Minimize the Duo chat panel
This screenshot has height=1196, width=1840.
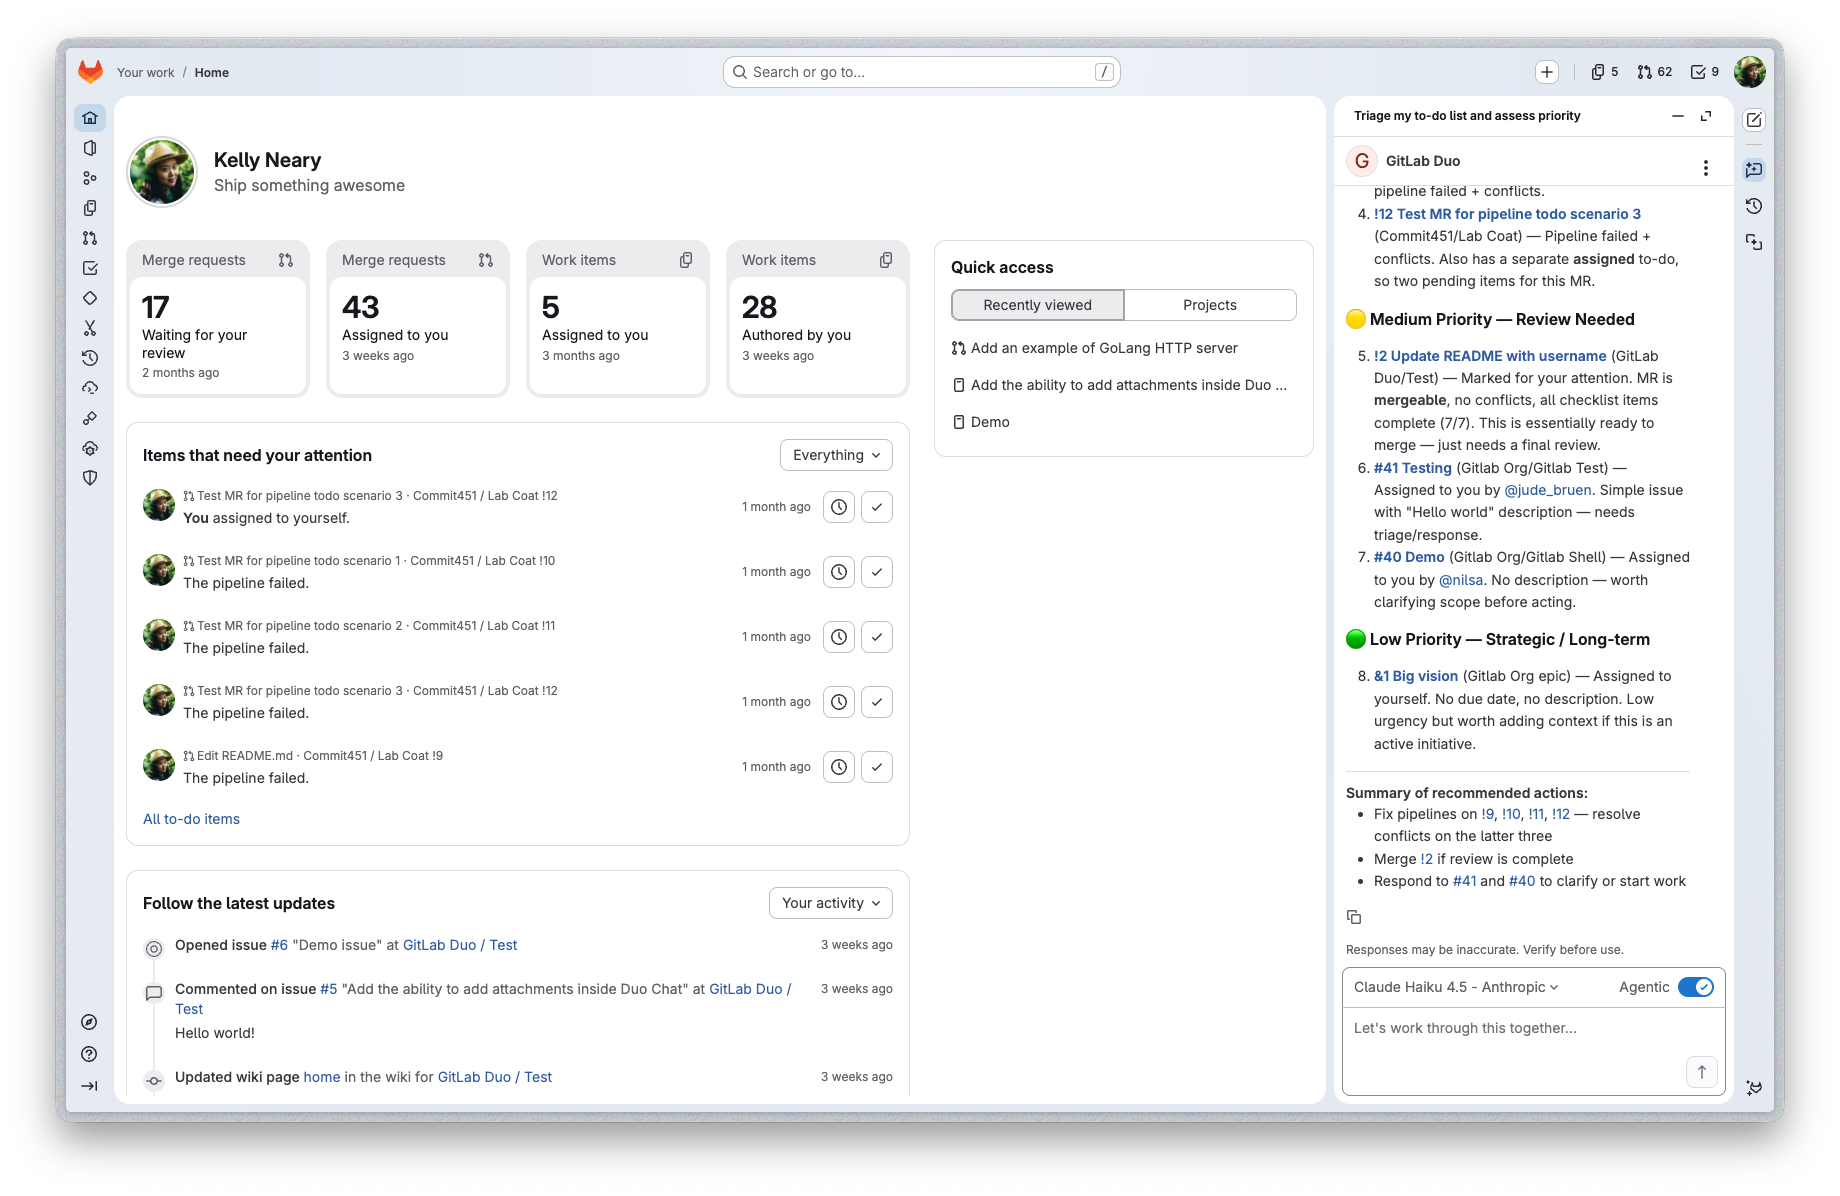click(x=1678, y=116)
